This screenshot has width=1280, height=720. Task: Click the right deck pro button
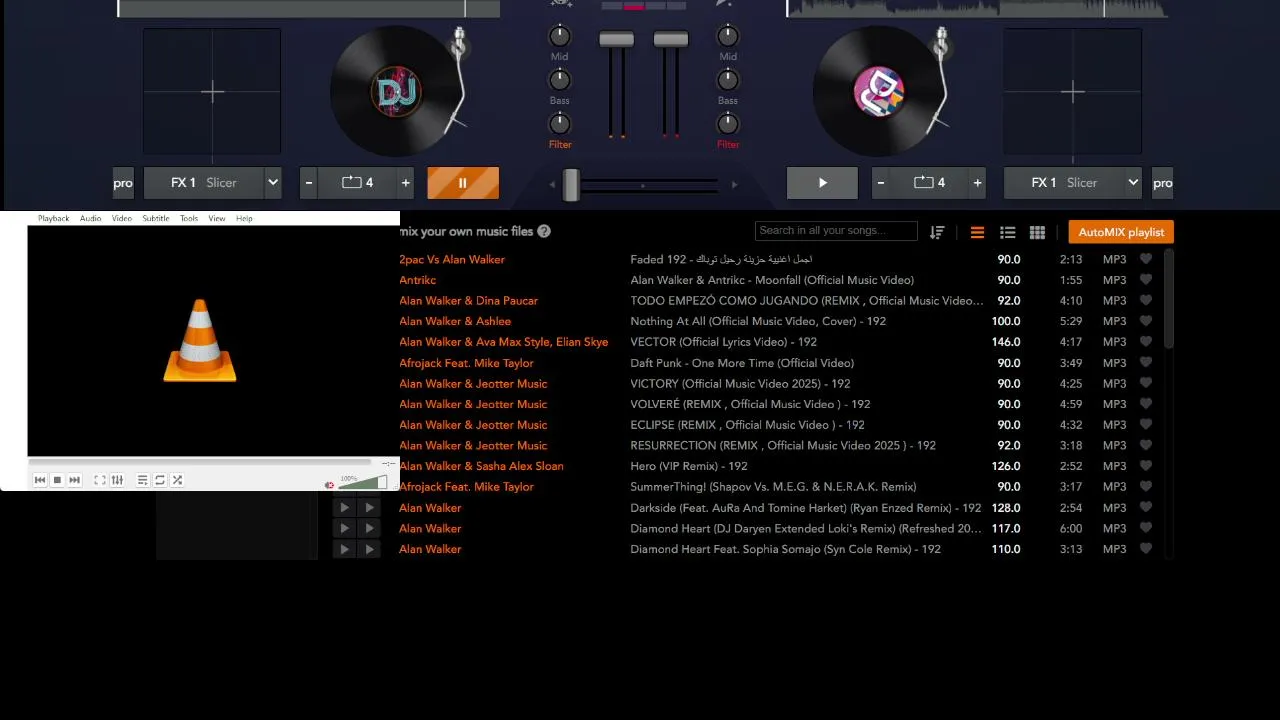[1163, 183]
